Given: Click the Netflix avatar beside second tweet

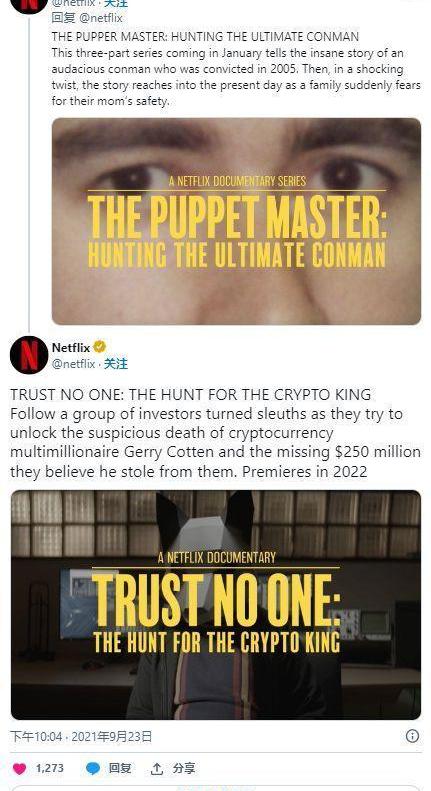Looking at the screenshot, I should click(x=29, y=355).
